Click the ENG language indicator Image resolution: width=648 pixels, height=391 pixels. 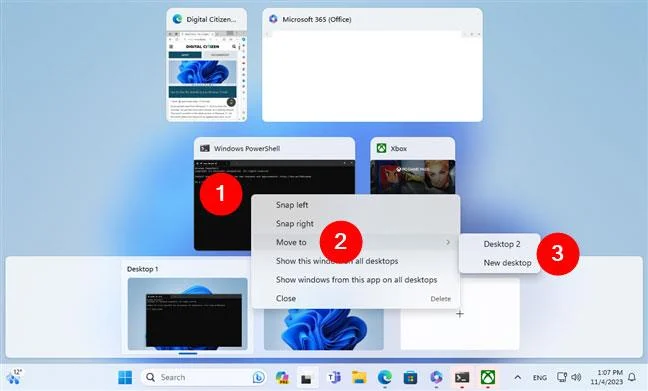point(540,378)
